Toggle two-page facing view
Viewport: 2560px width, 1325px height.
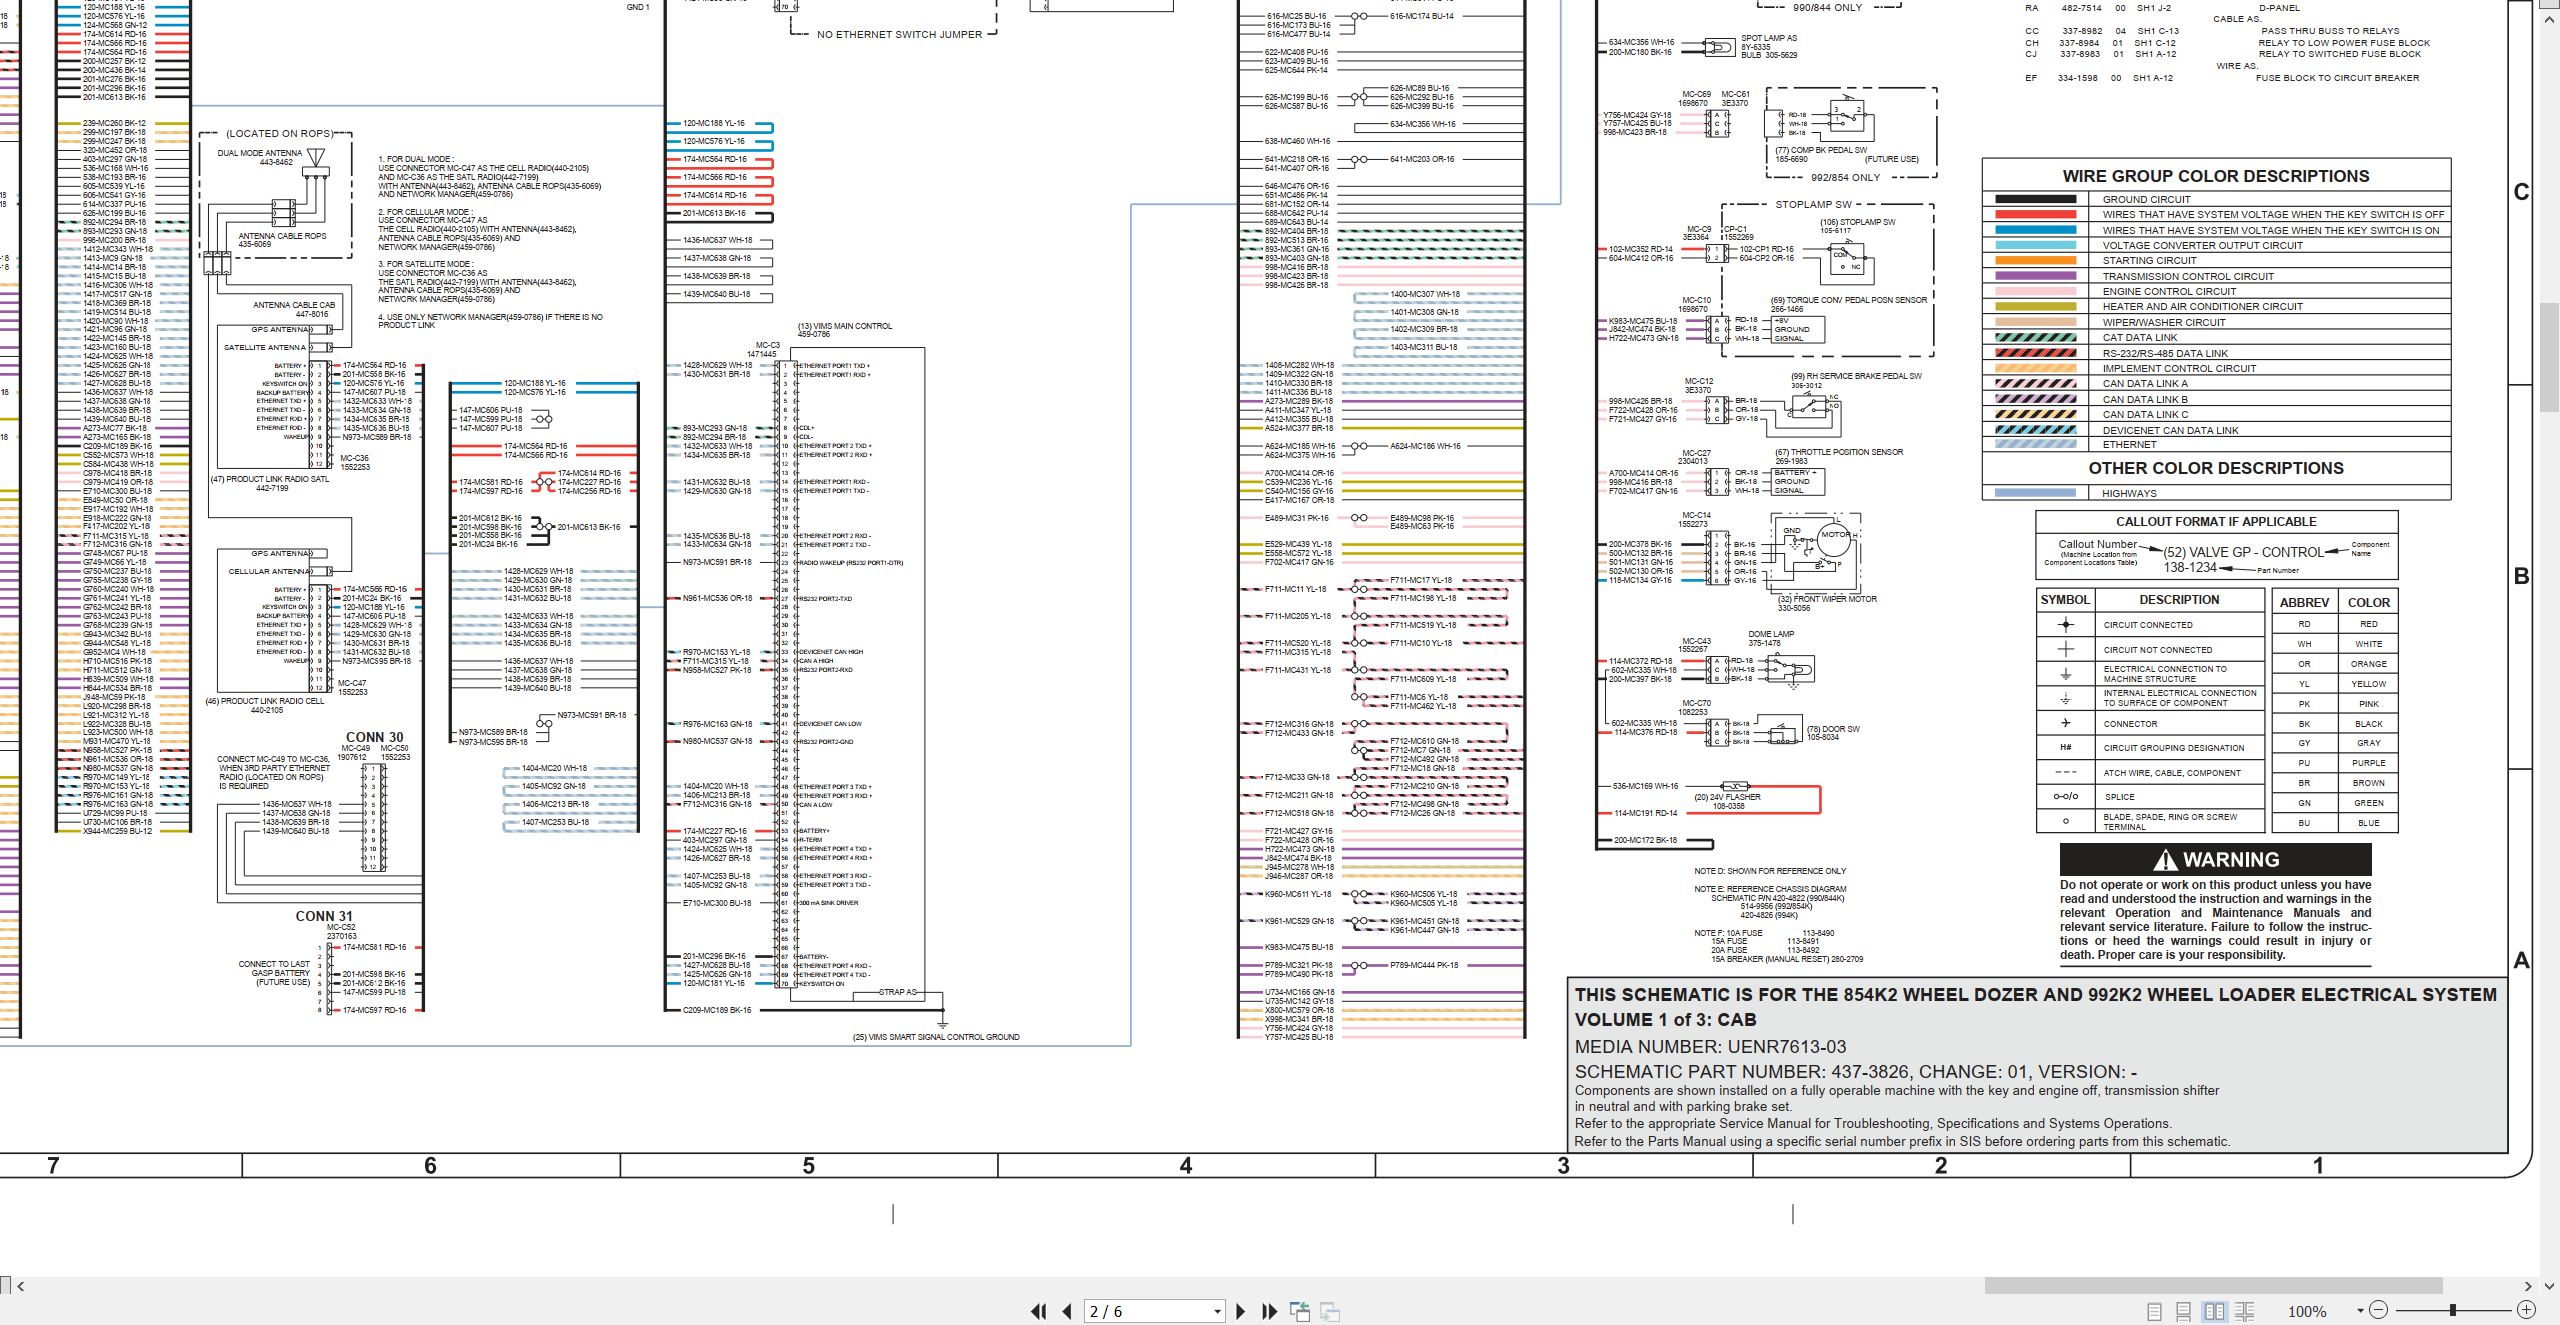[2215, 1311]
